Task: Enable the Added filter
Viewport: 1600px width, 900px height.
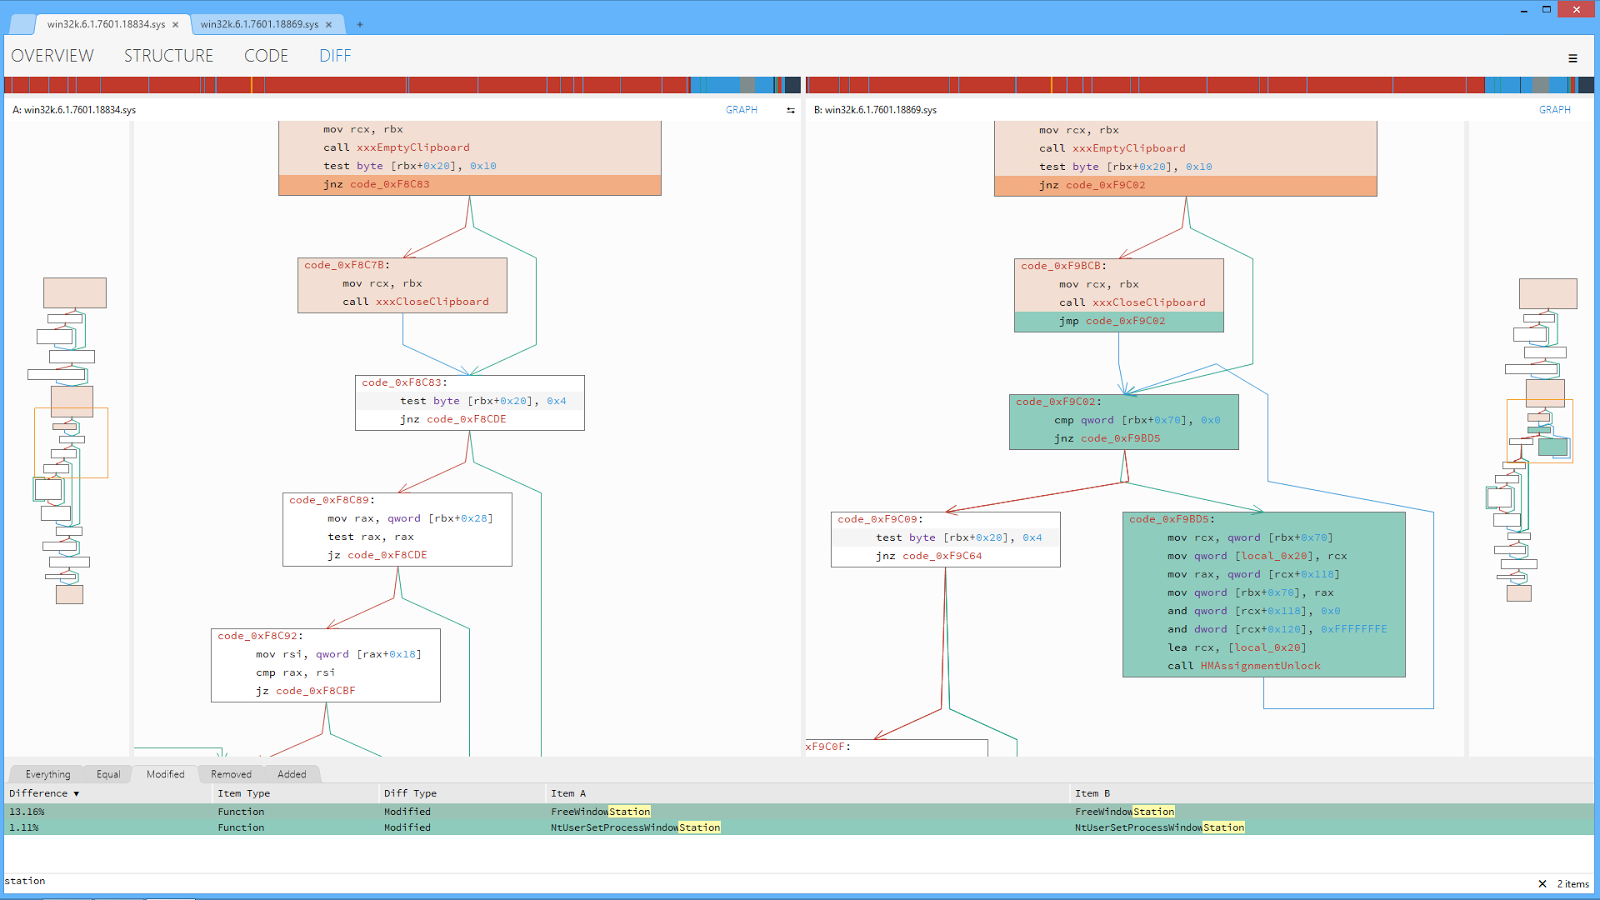Action: click(292, 773)
